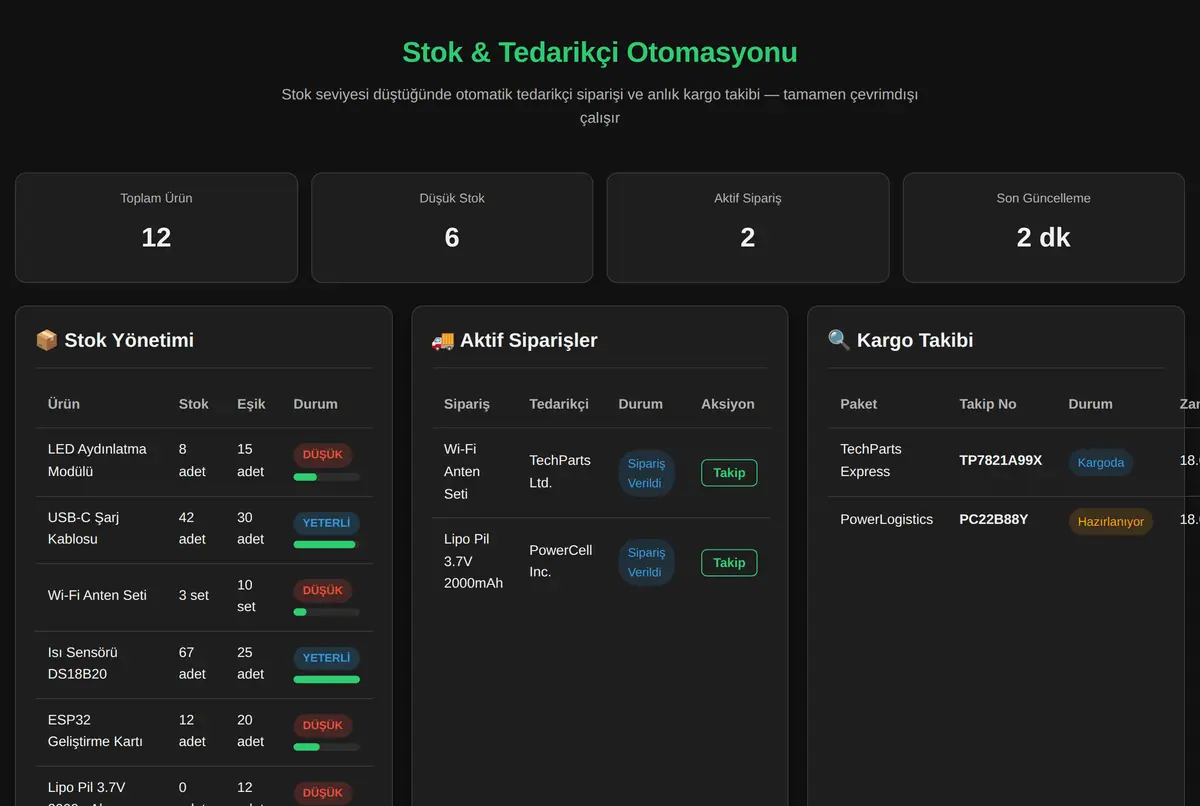Image resolution: width=1200 pixels, height=806 pixels.
Task: Click the package emoji beside Stok Yönetimi
Action: [46, 340]
